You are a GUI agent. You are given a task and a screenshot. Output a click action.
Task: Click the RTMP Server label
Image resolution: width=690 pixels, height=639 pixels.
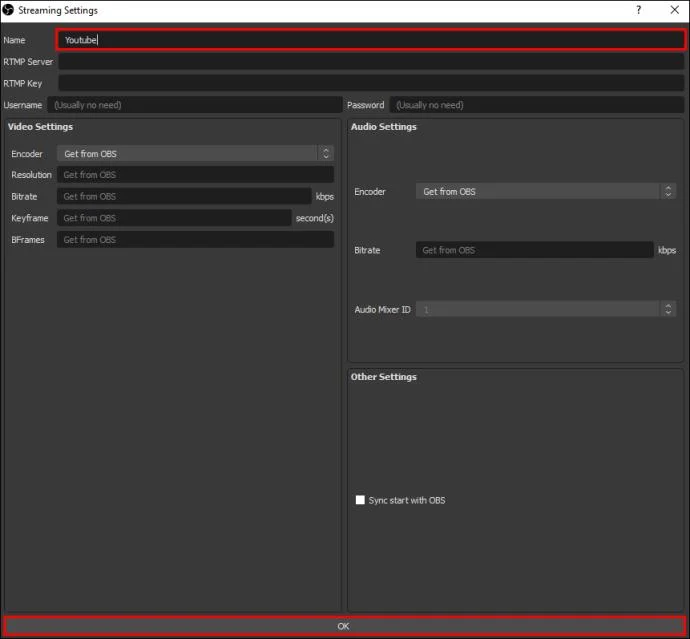(28, 62)
